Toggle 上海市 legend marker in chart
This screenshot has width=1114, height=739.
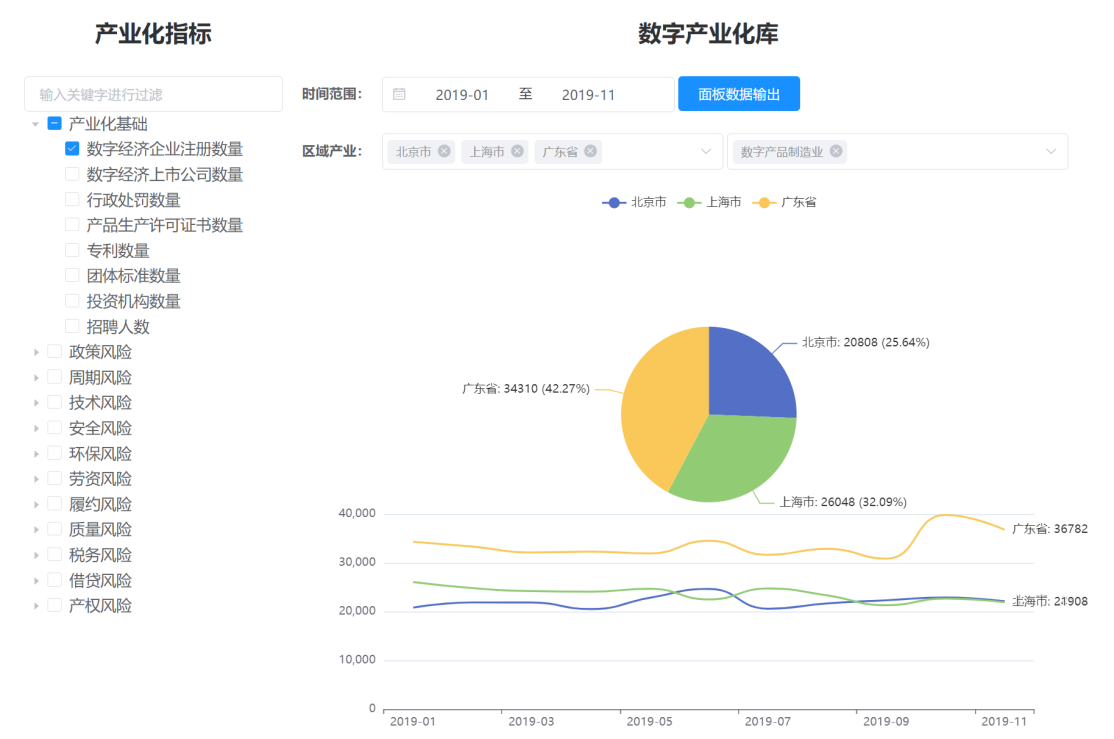click(x=689, y=202)
